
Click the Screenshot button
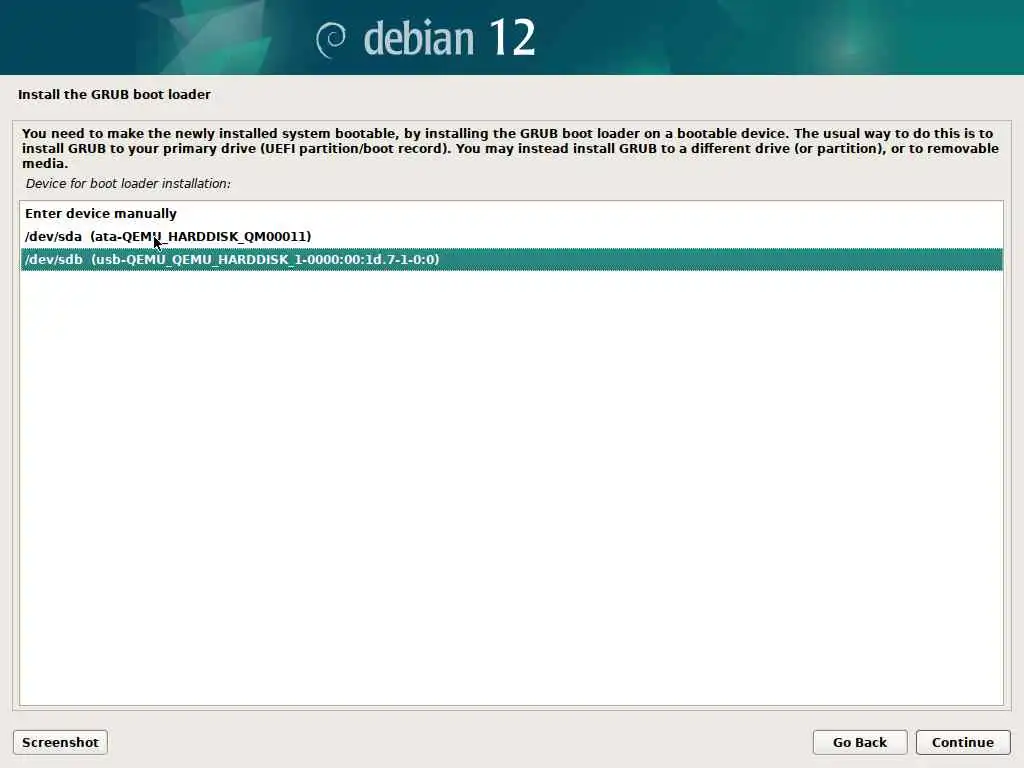[60, 743]
